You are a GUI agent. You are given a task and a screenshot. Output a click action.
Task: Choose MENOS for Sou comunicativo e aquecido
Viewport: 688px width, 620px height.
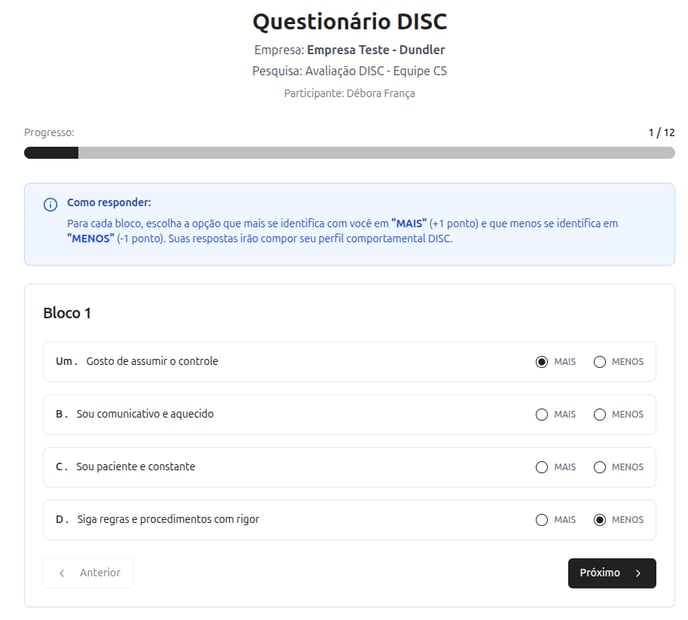[x=600, y=415]
